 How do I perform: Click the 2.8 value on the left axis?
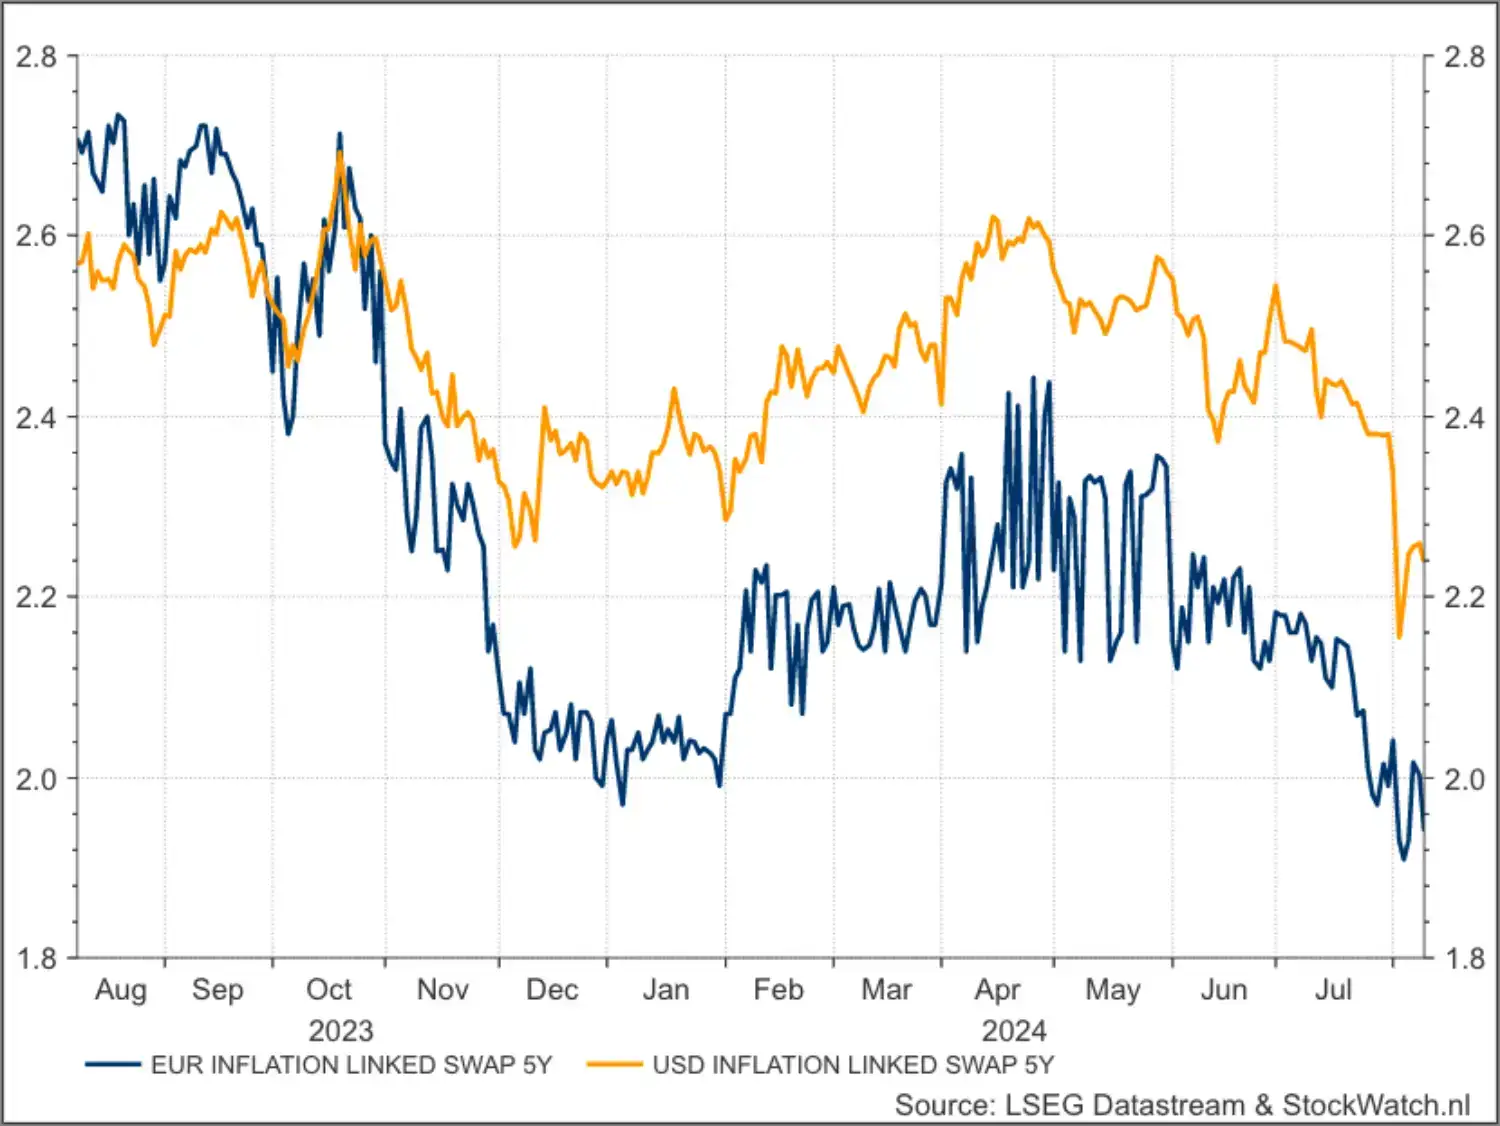(36, 56)
